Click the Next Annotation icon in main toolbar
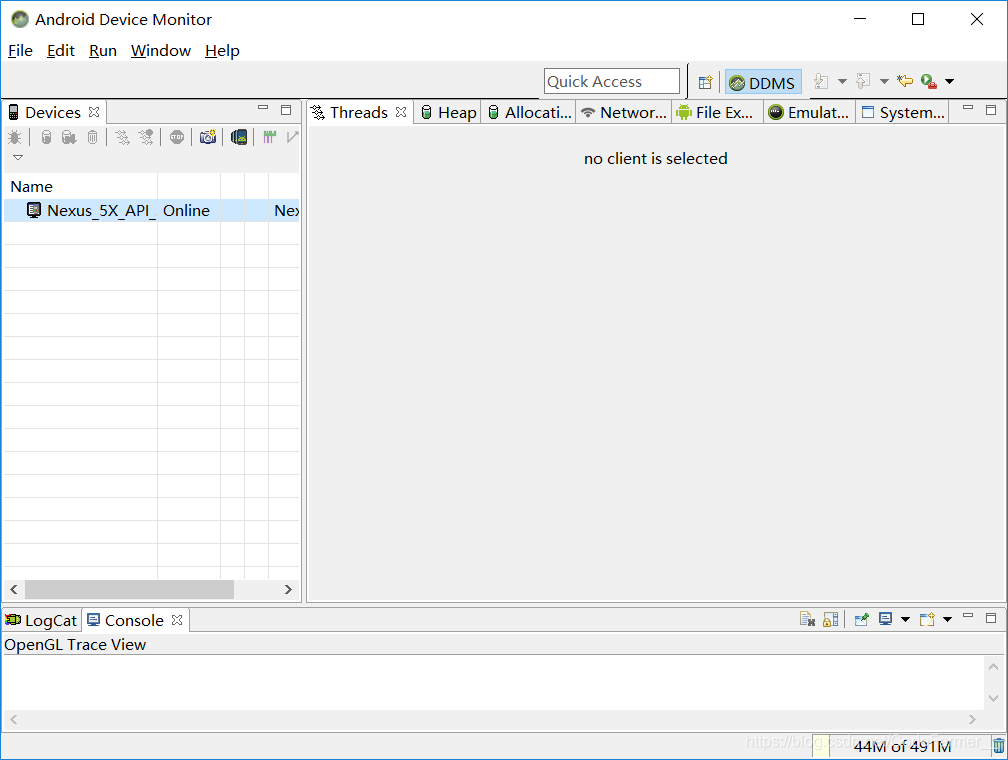Viewport: 1008px width, 760px height. tap(821, 81)
